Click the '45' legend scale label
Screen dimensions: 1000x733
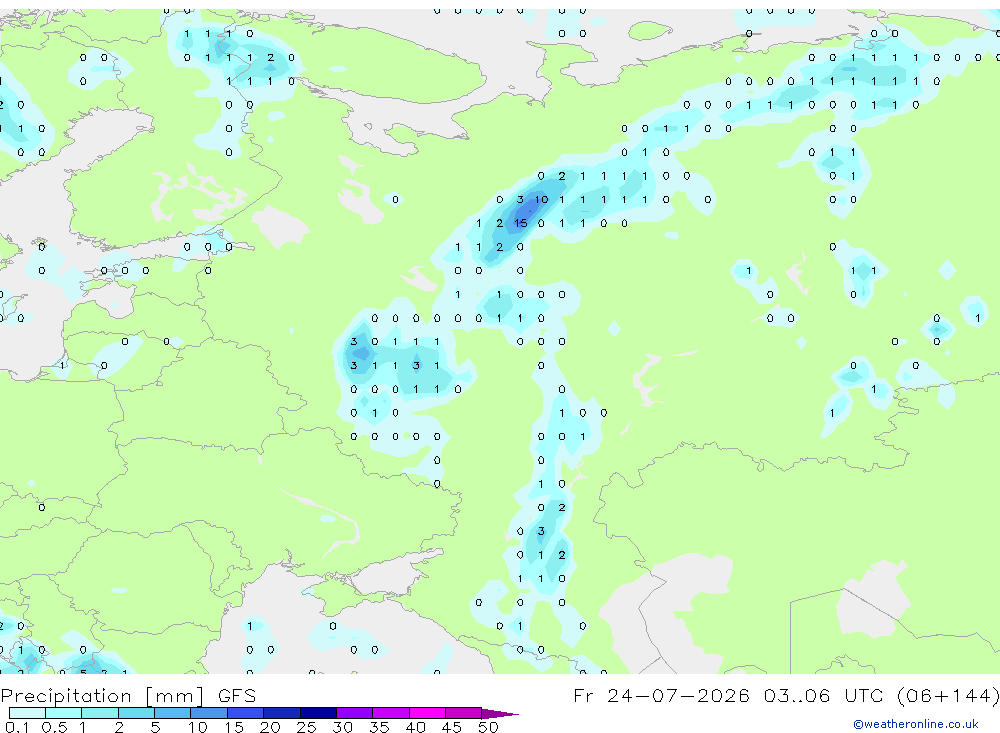pos(452,727)
